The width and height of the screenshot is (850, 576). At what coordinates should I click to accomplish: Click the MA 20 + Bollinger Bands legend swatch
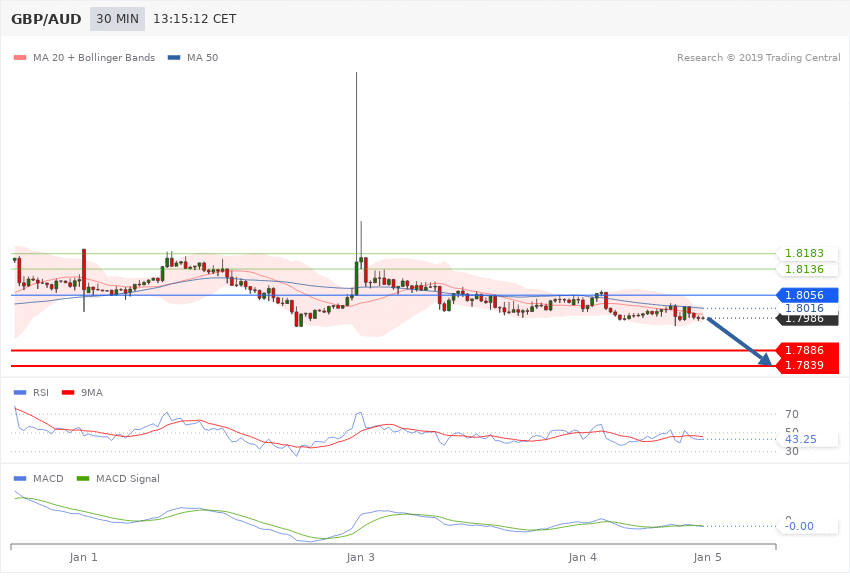(x=20, y=57)
